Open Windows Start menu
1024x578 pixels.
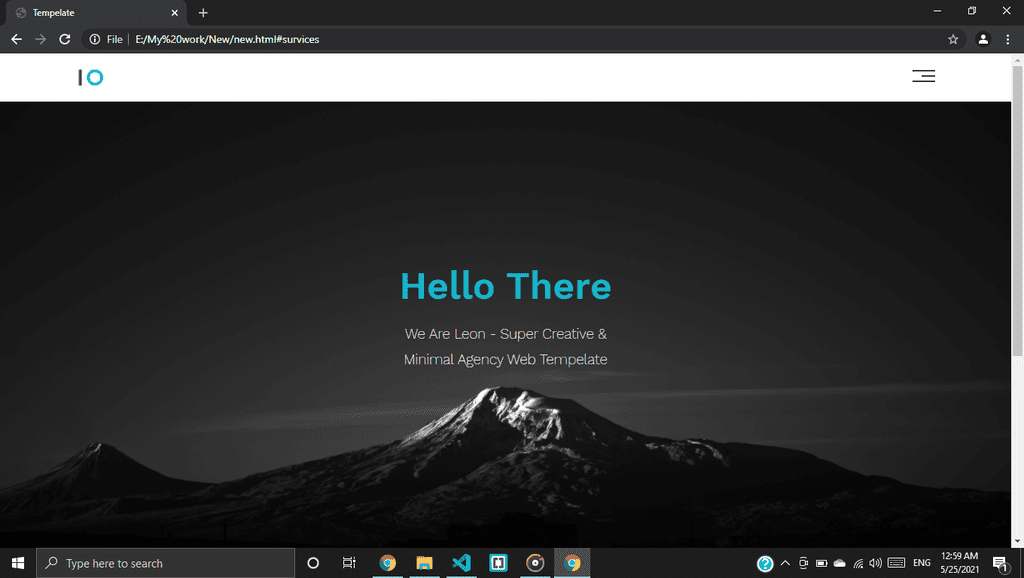18,563
